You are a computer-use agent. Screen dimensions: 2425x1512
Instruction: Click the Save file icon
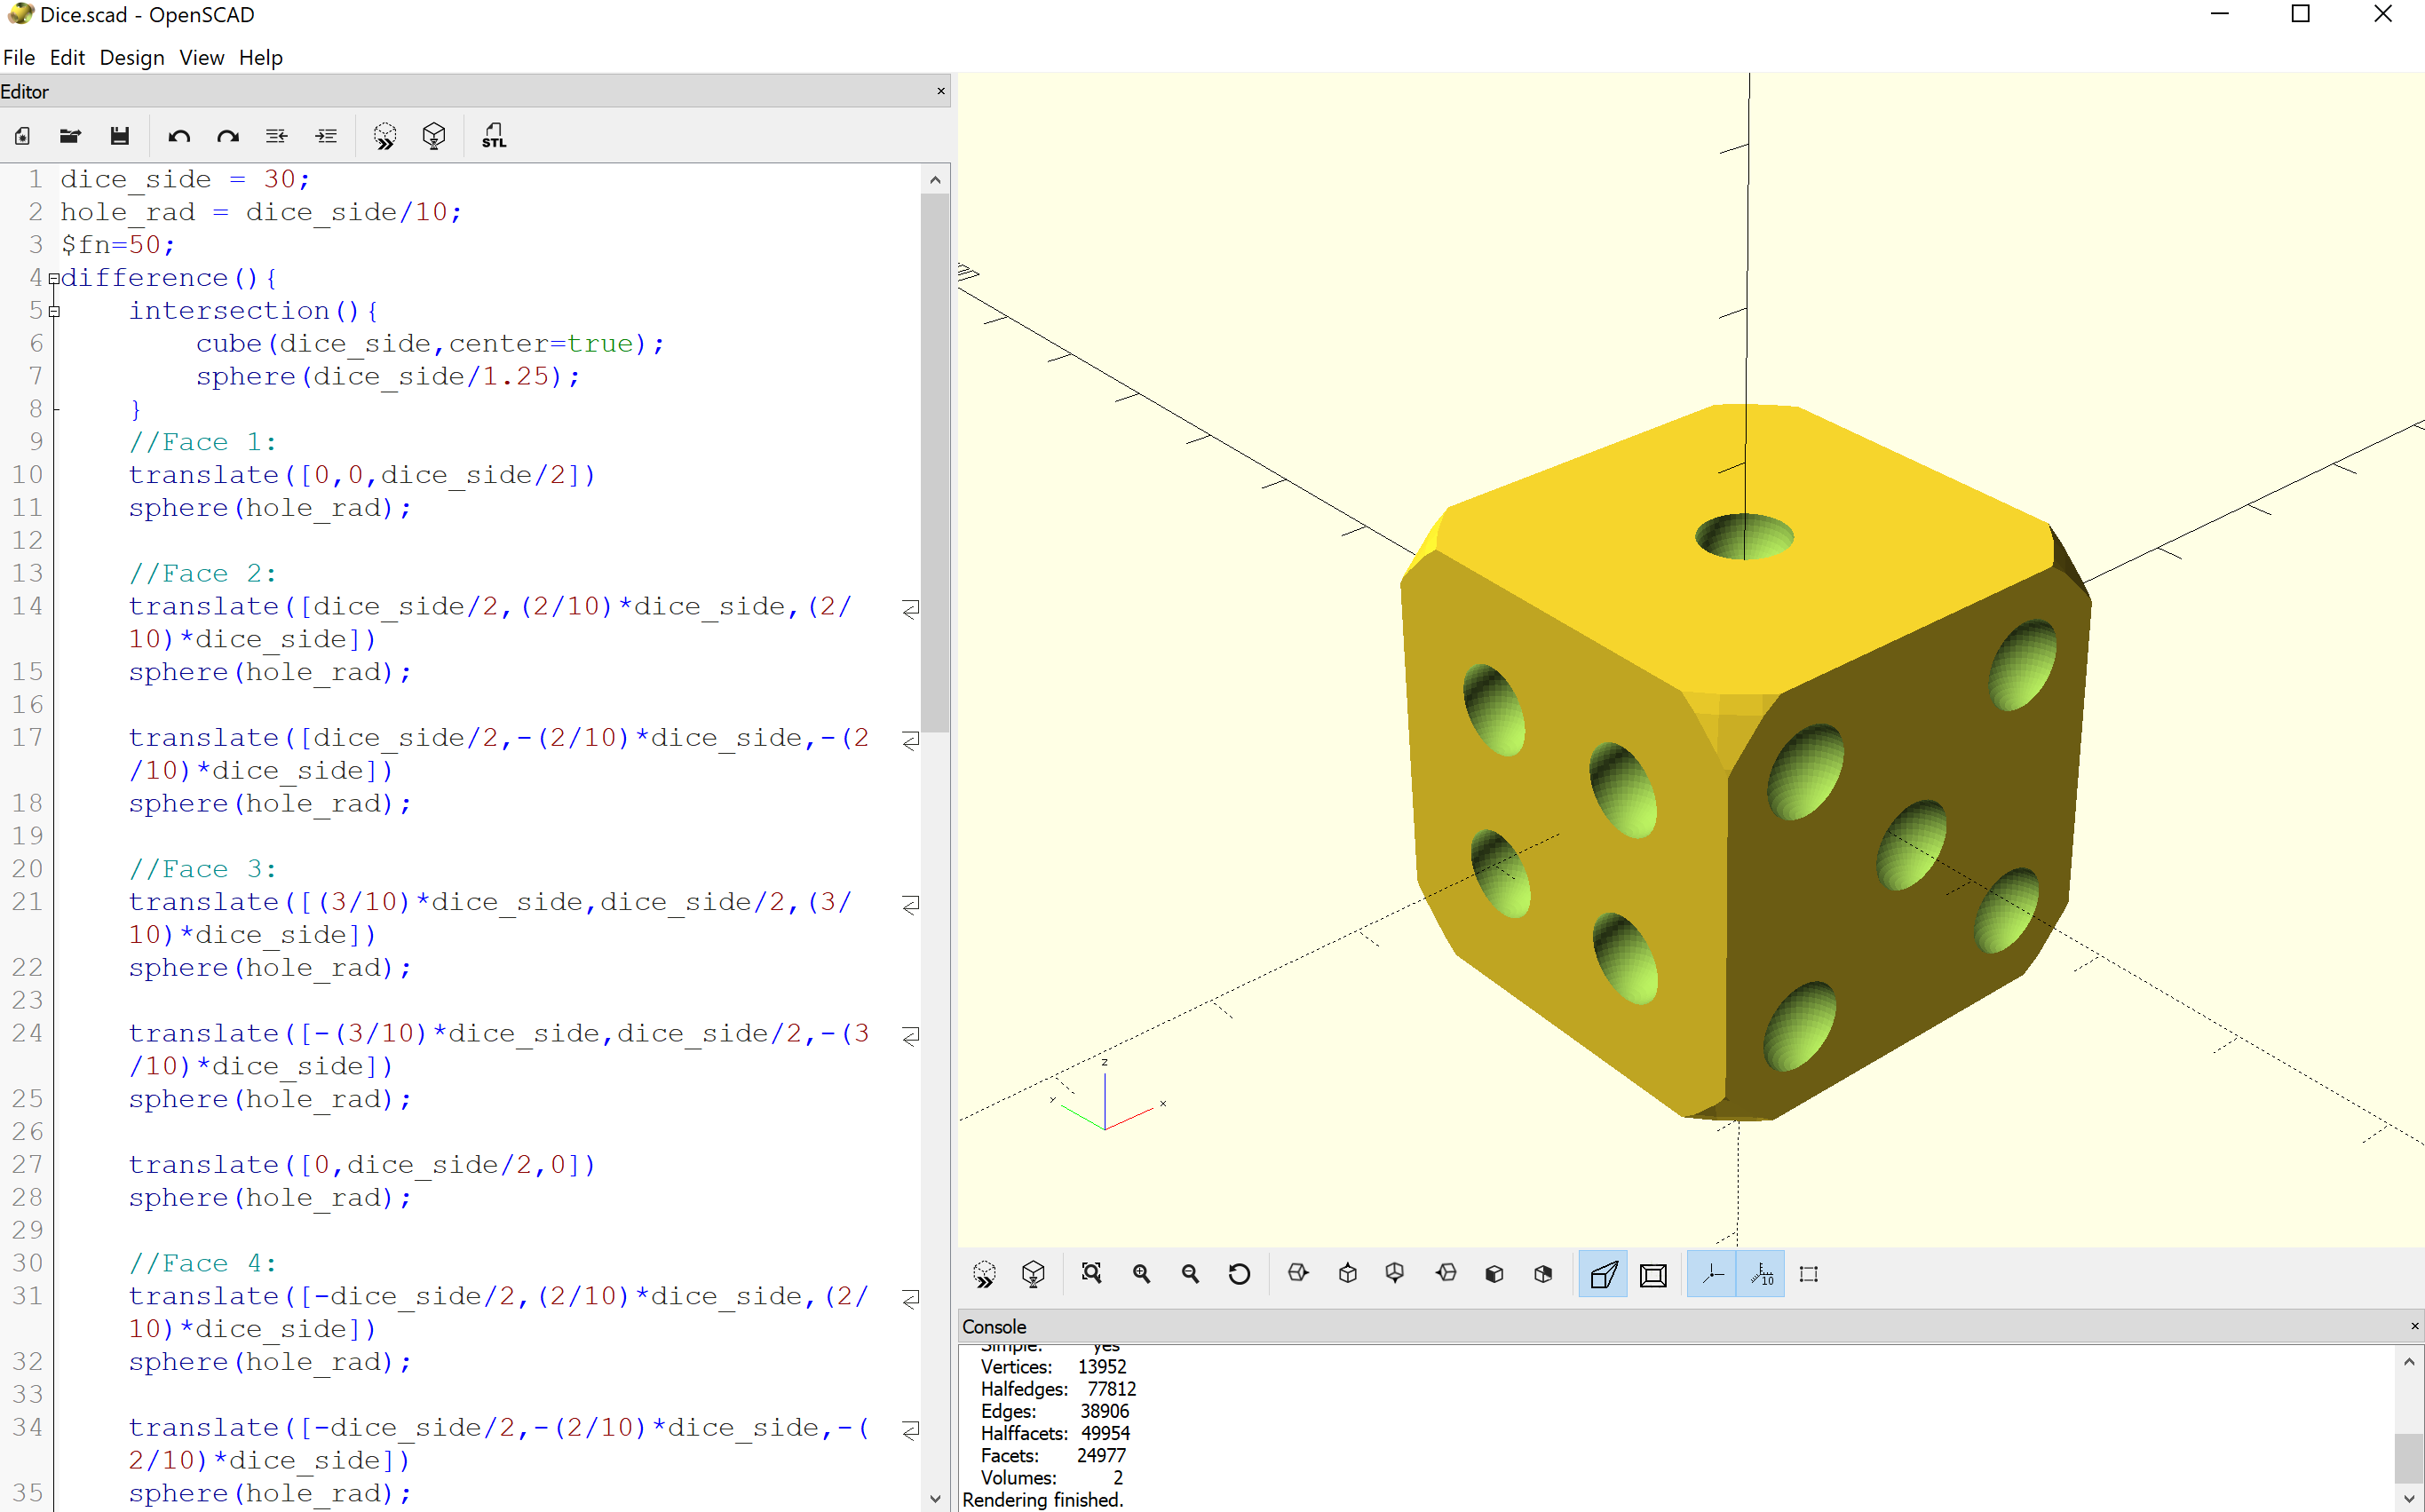point(120,136)
